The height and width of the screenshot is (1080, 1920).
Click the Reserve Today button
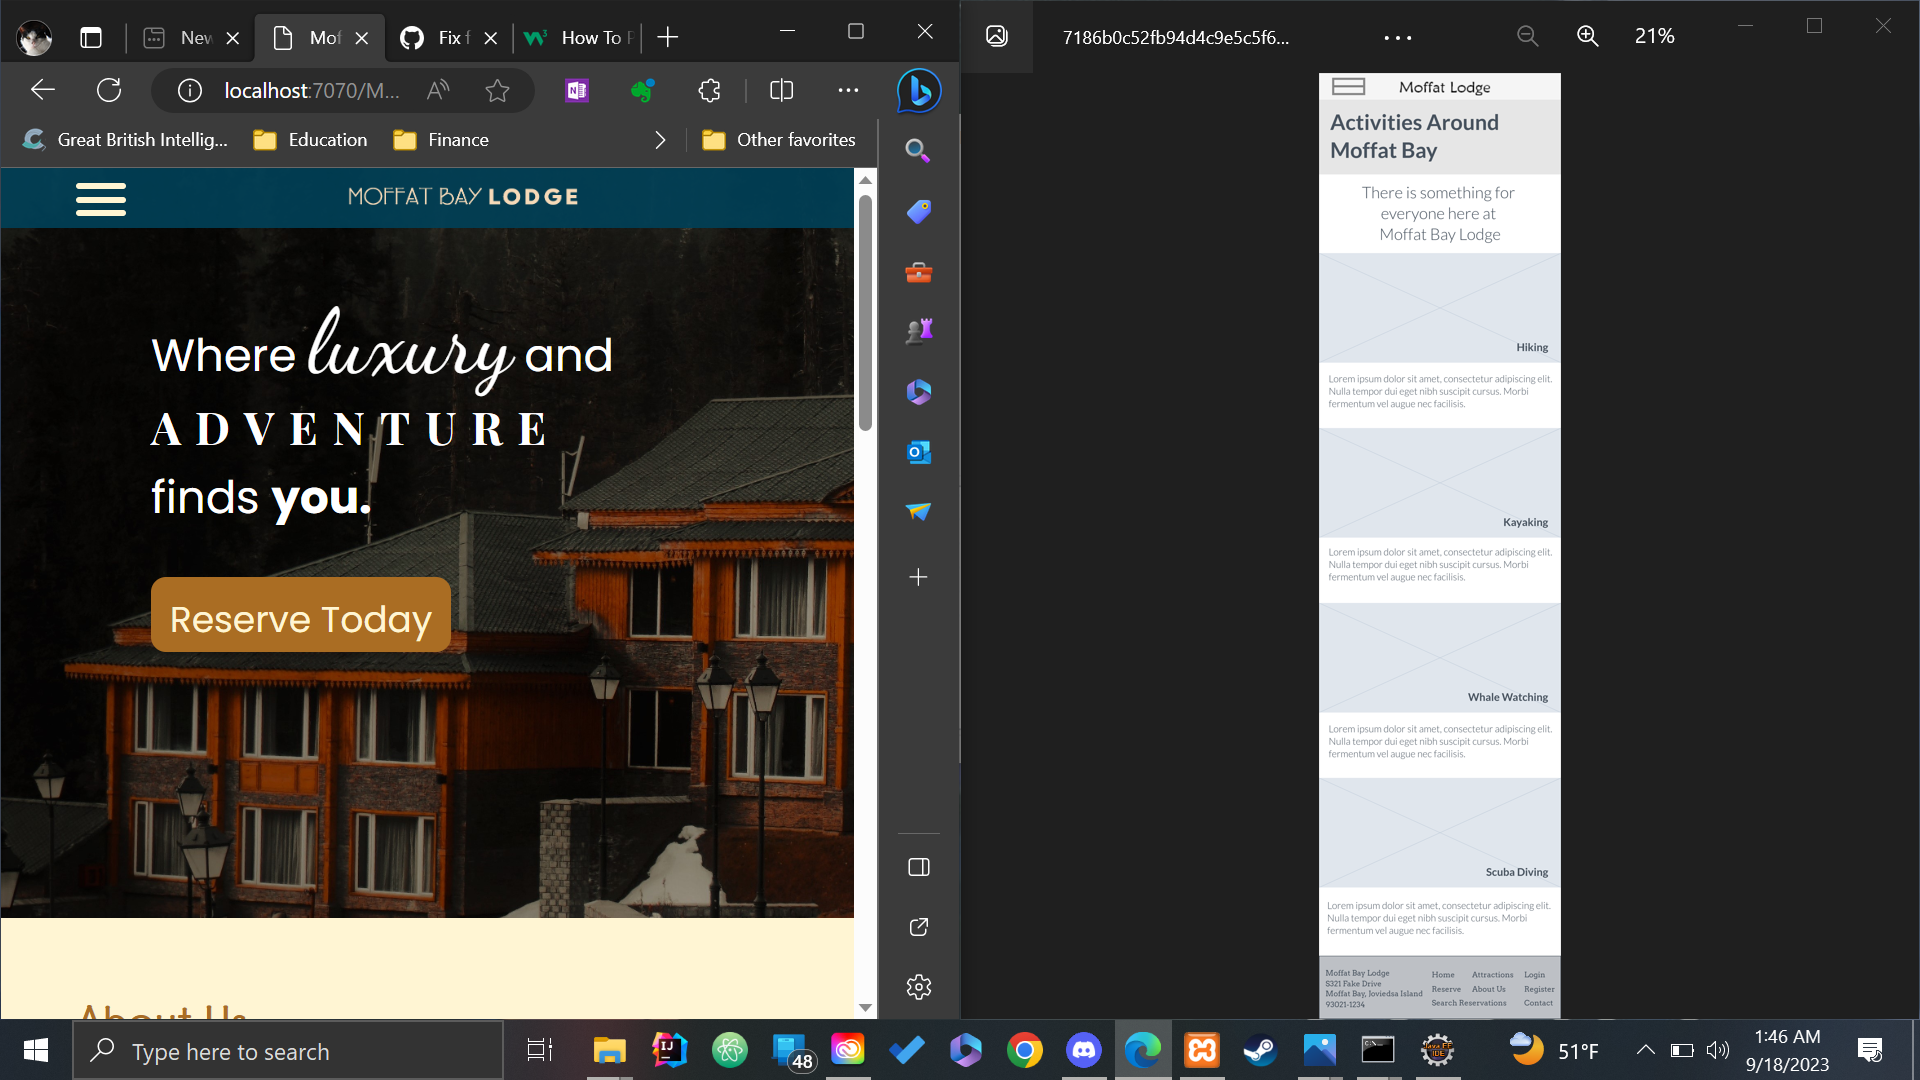tap(300, 616)
